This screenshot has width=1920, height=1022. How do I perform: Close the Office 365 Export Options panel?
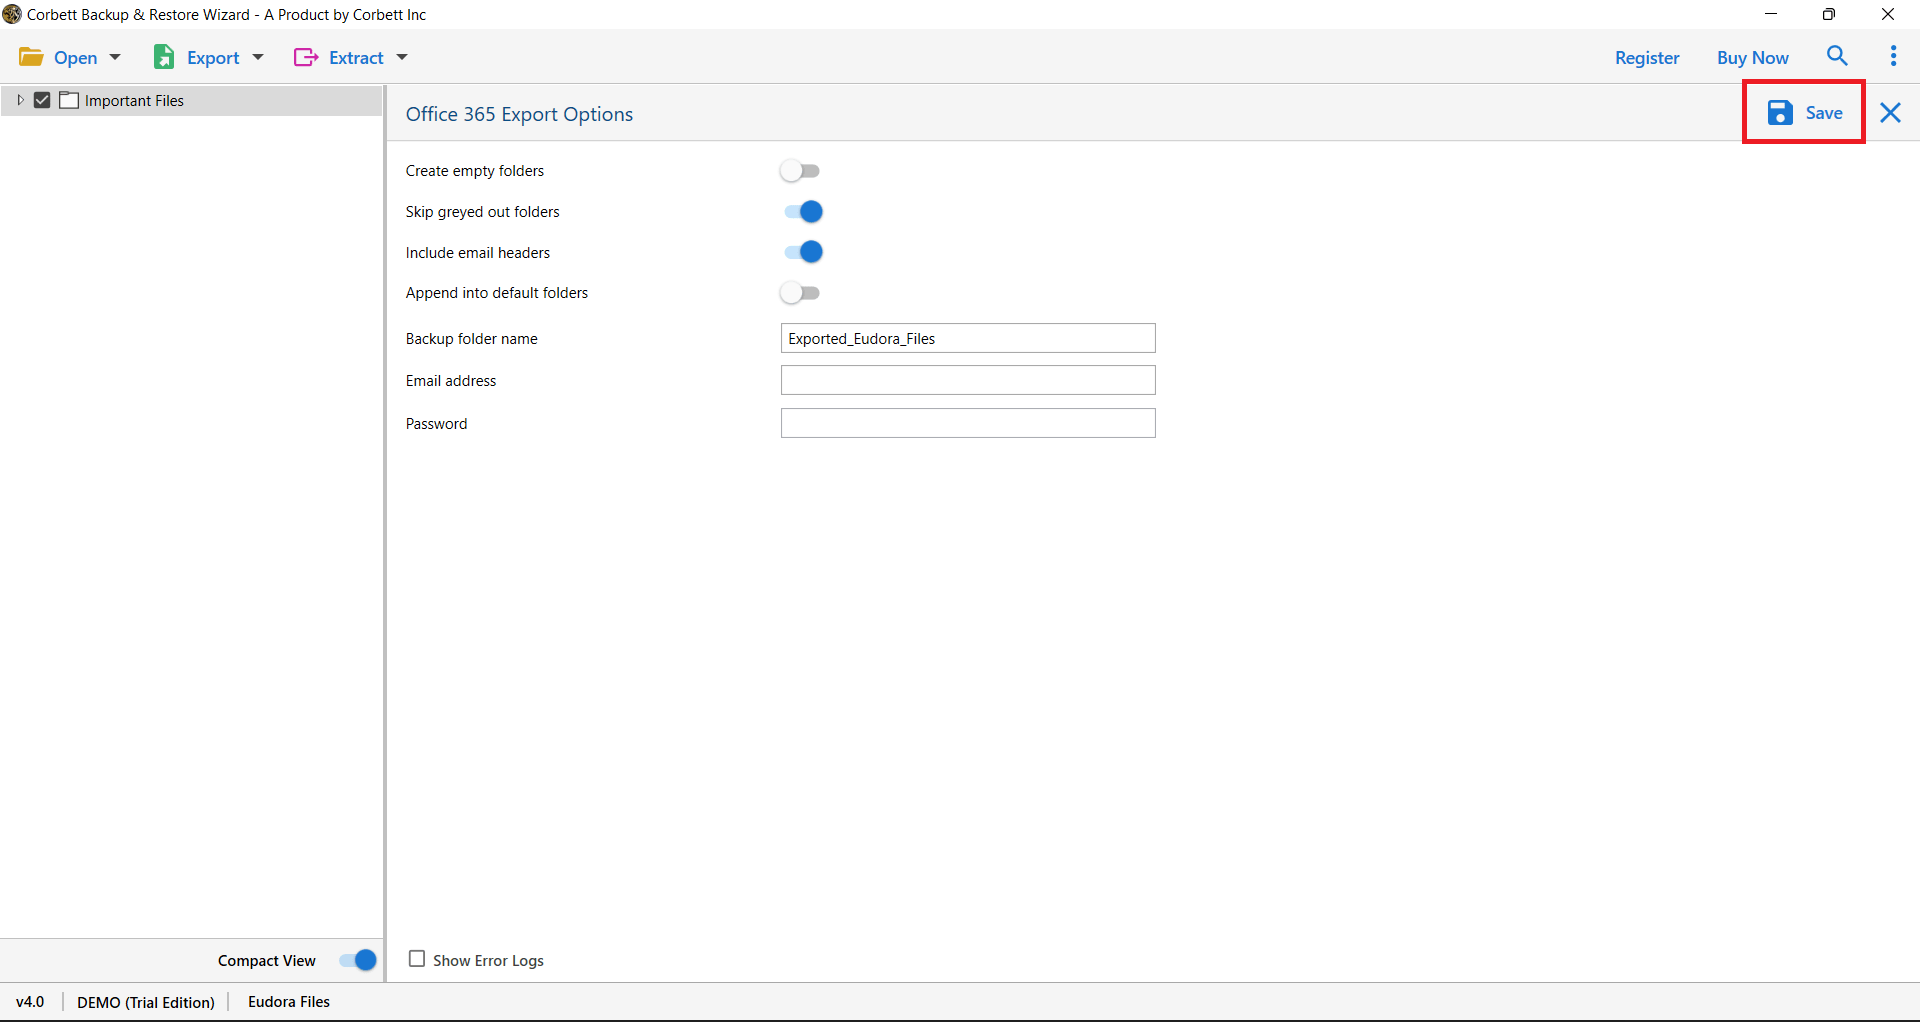click(x=1890, y=113)
